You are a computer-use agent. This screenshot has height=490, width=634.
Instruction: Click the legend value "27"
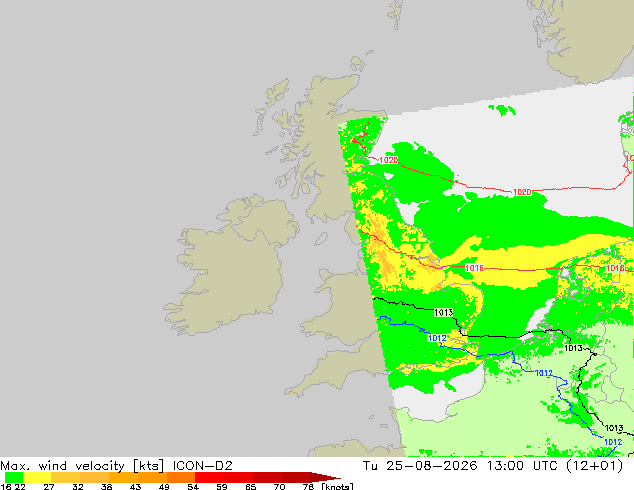49,486
